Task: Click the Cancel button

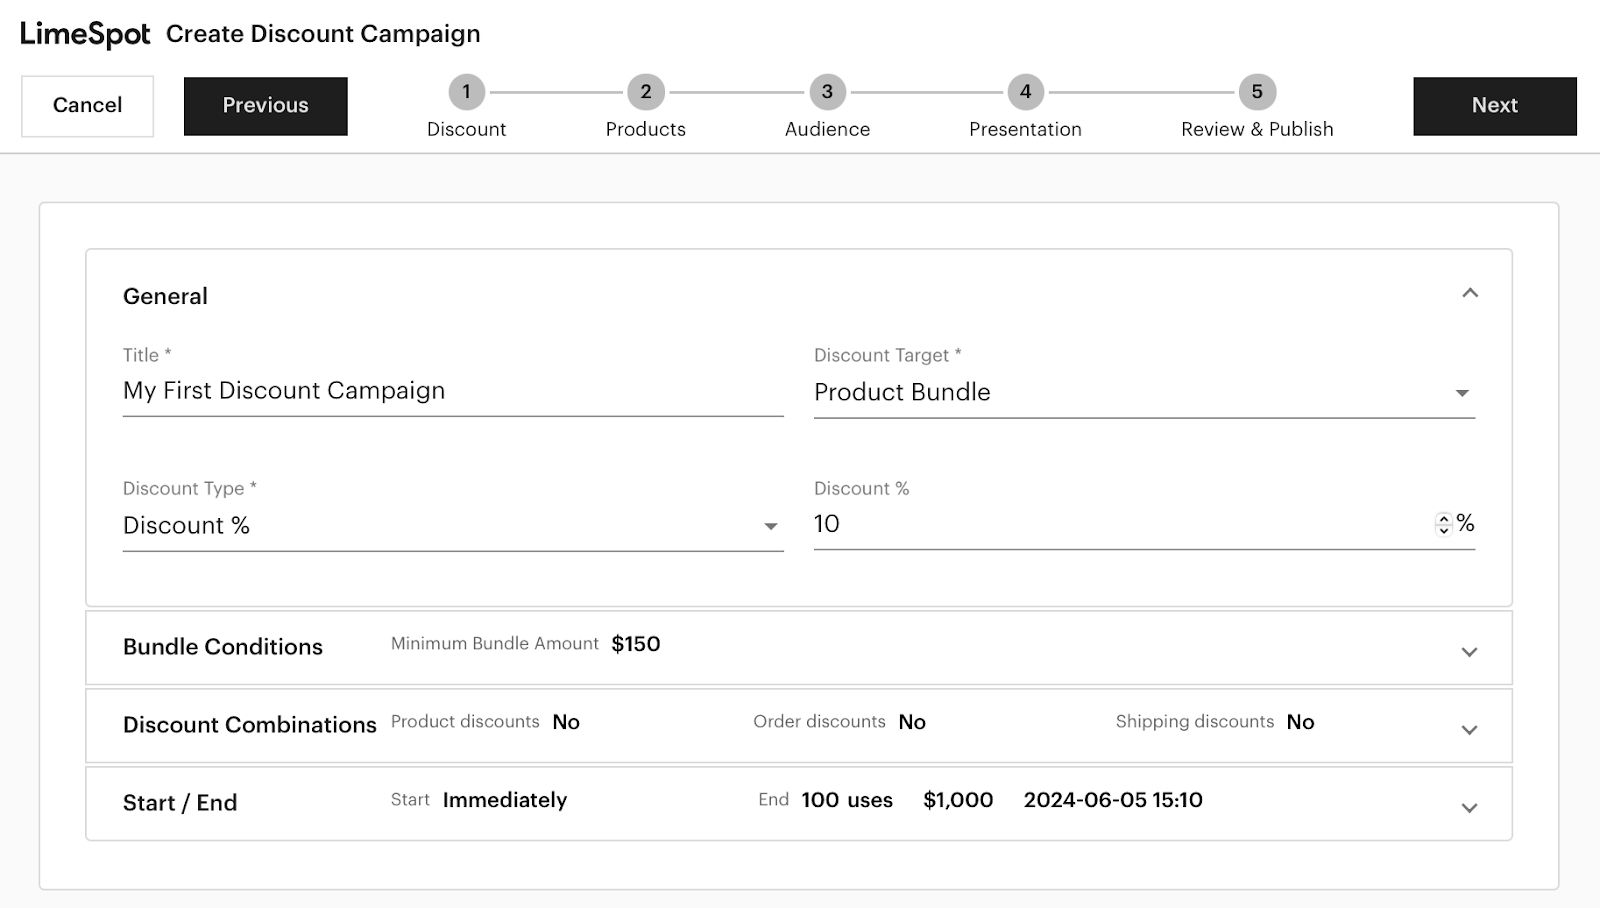Action: point(87,106)
